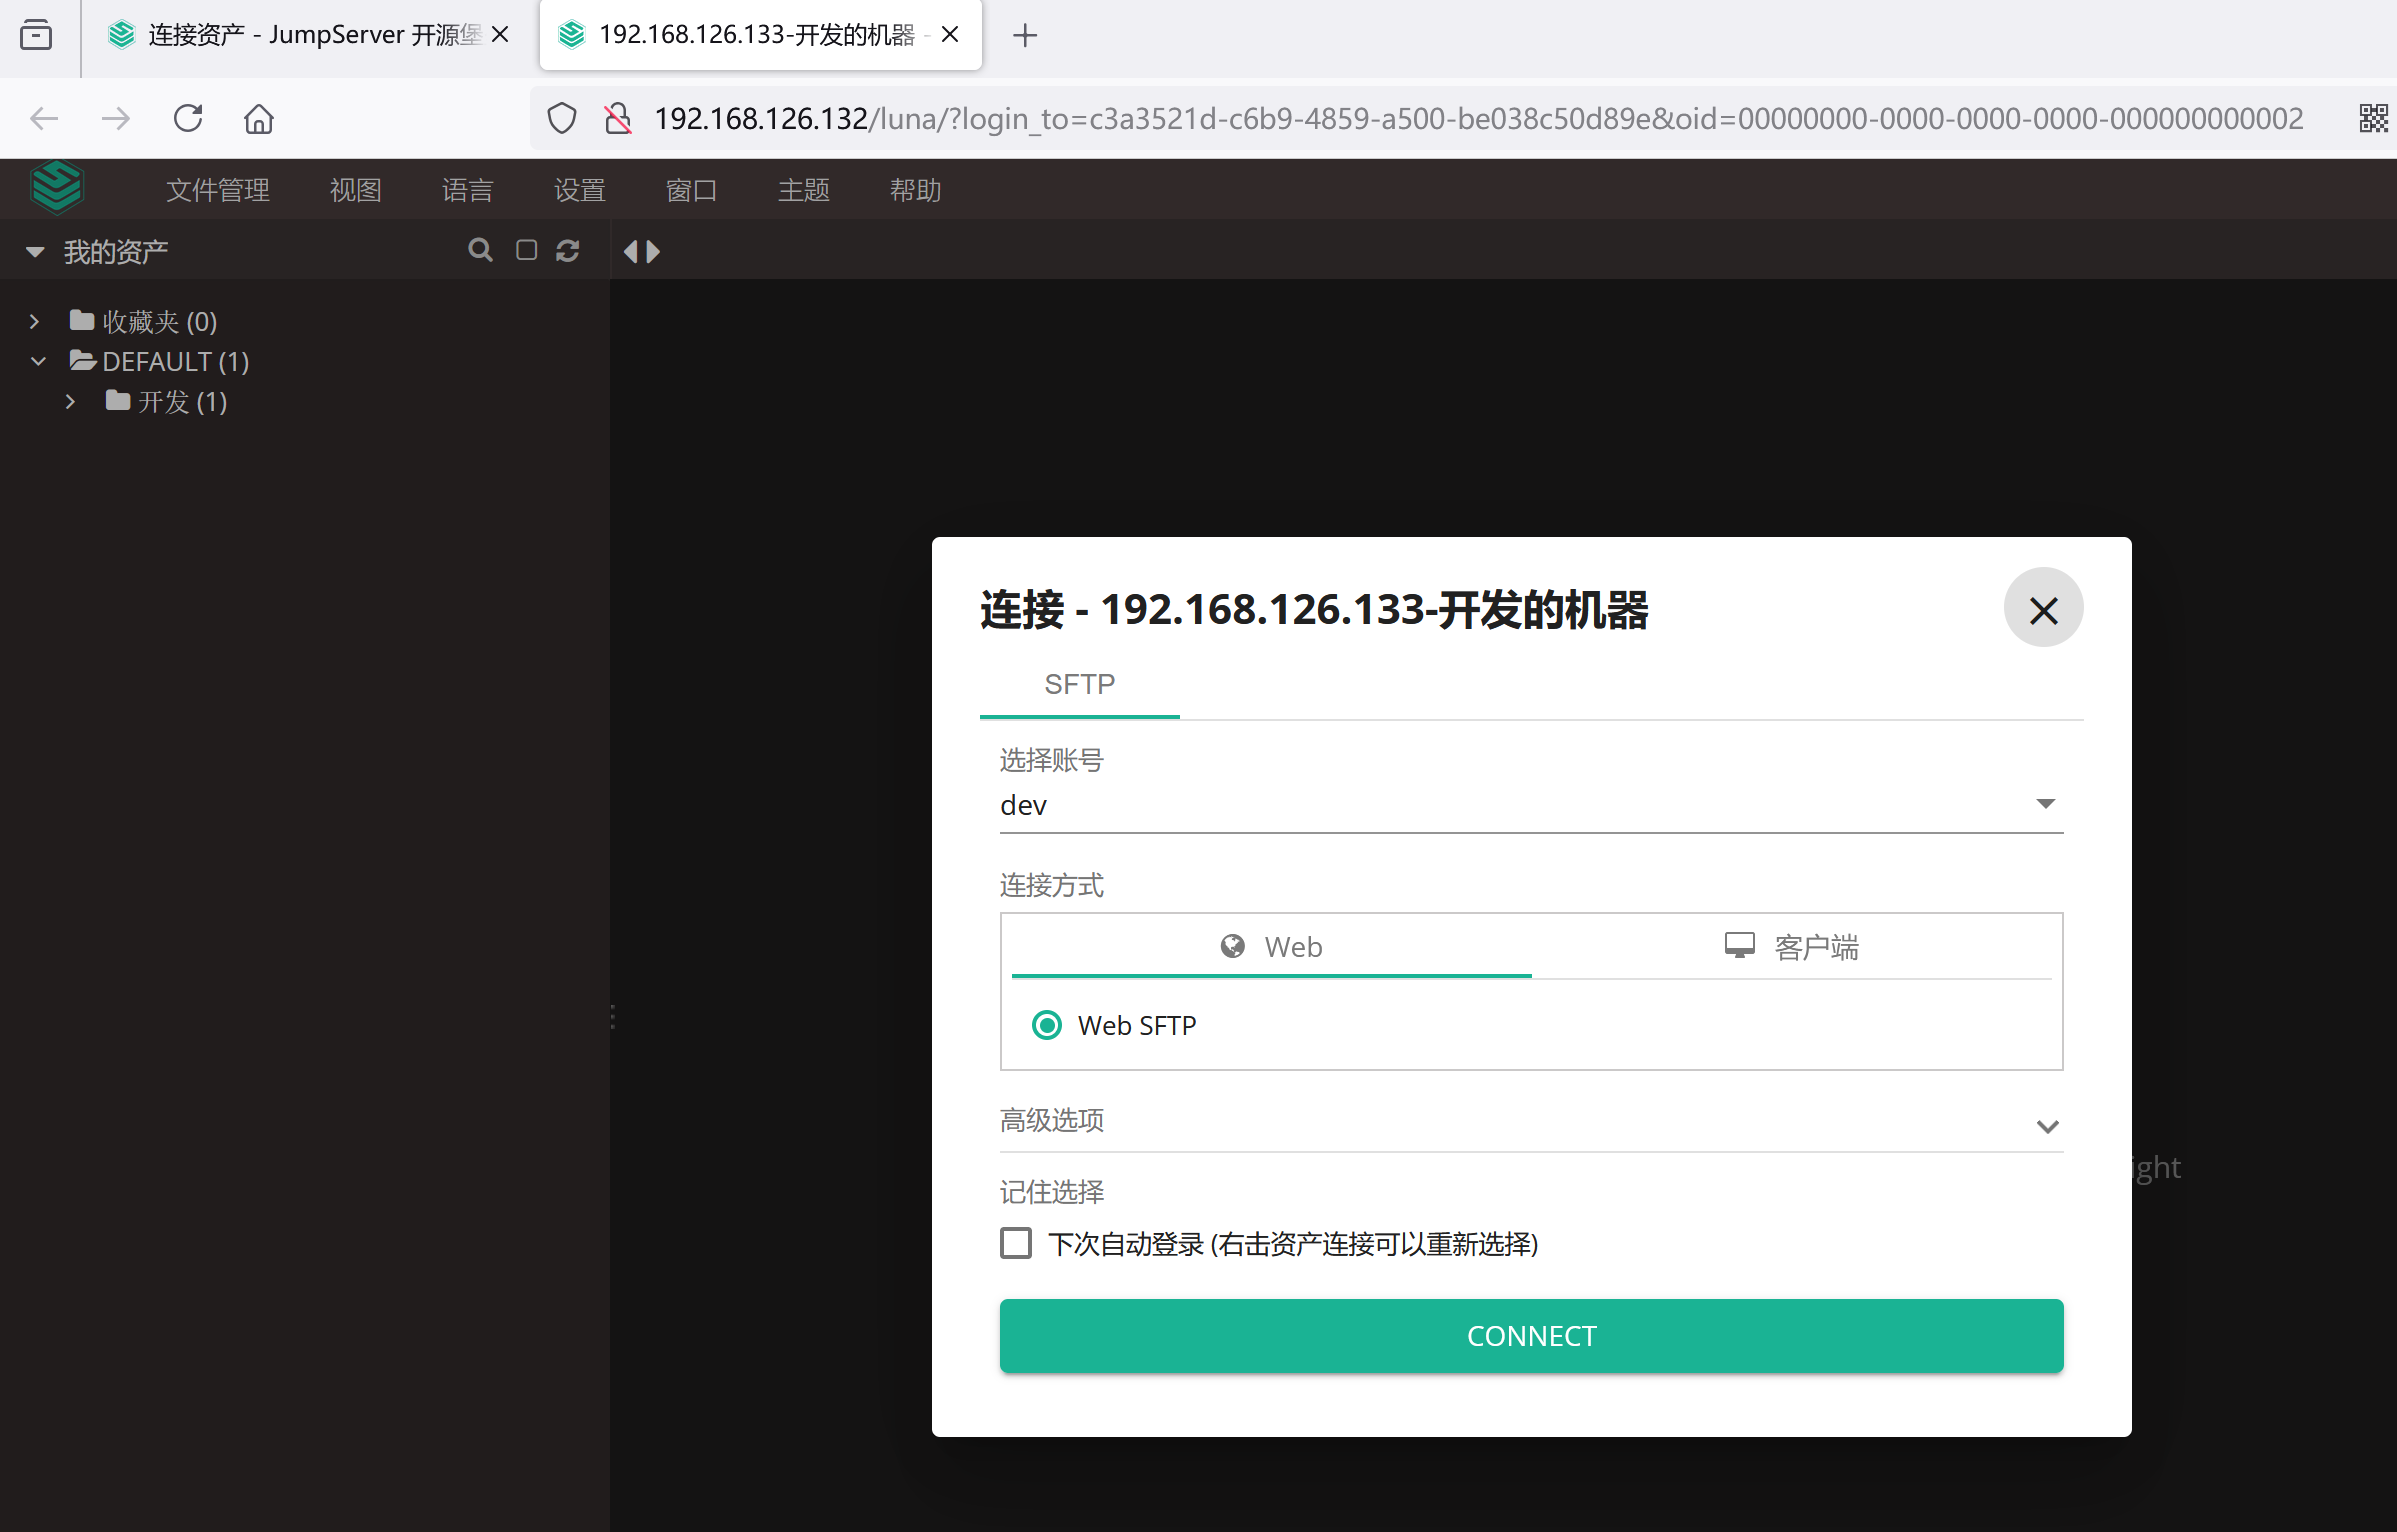Expand the 开发 (1) folder node
The width and height of the screenshot is (2397, 1532).
(70, 402)
